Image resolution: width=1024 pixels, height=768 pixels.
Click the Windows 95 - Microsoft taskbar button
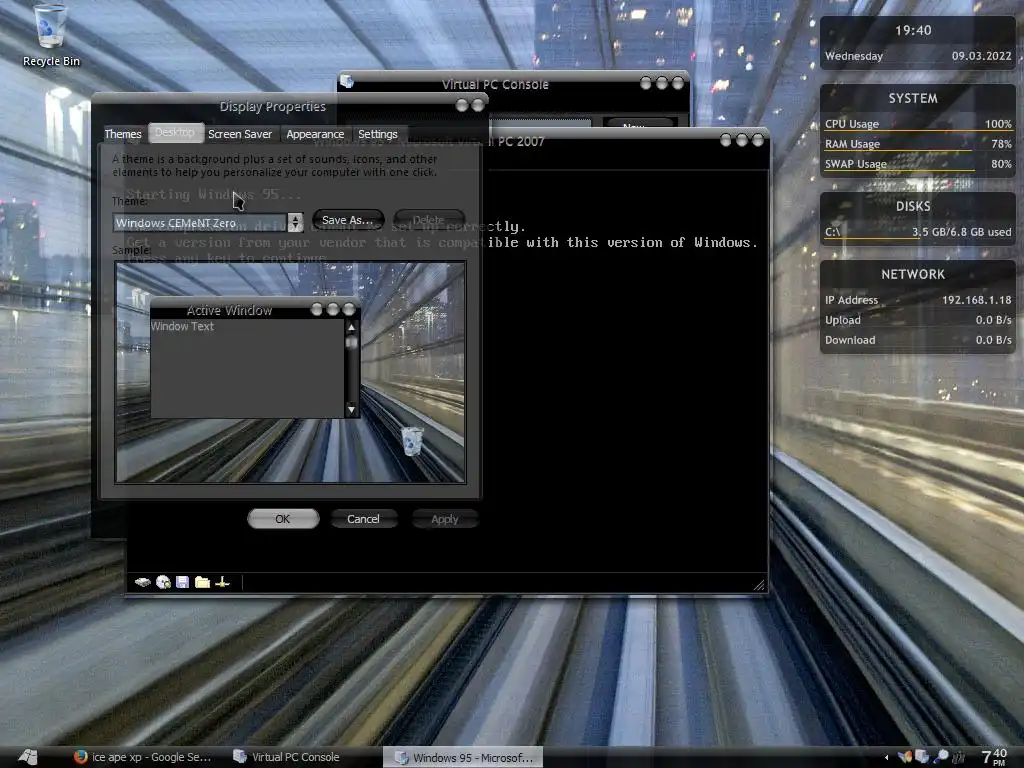(463, 758)
